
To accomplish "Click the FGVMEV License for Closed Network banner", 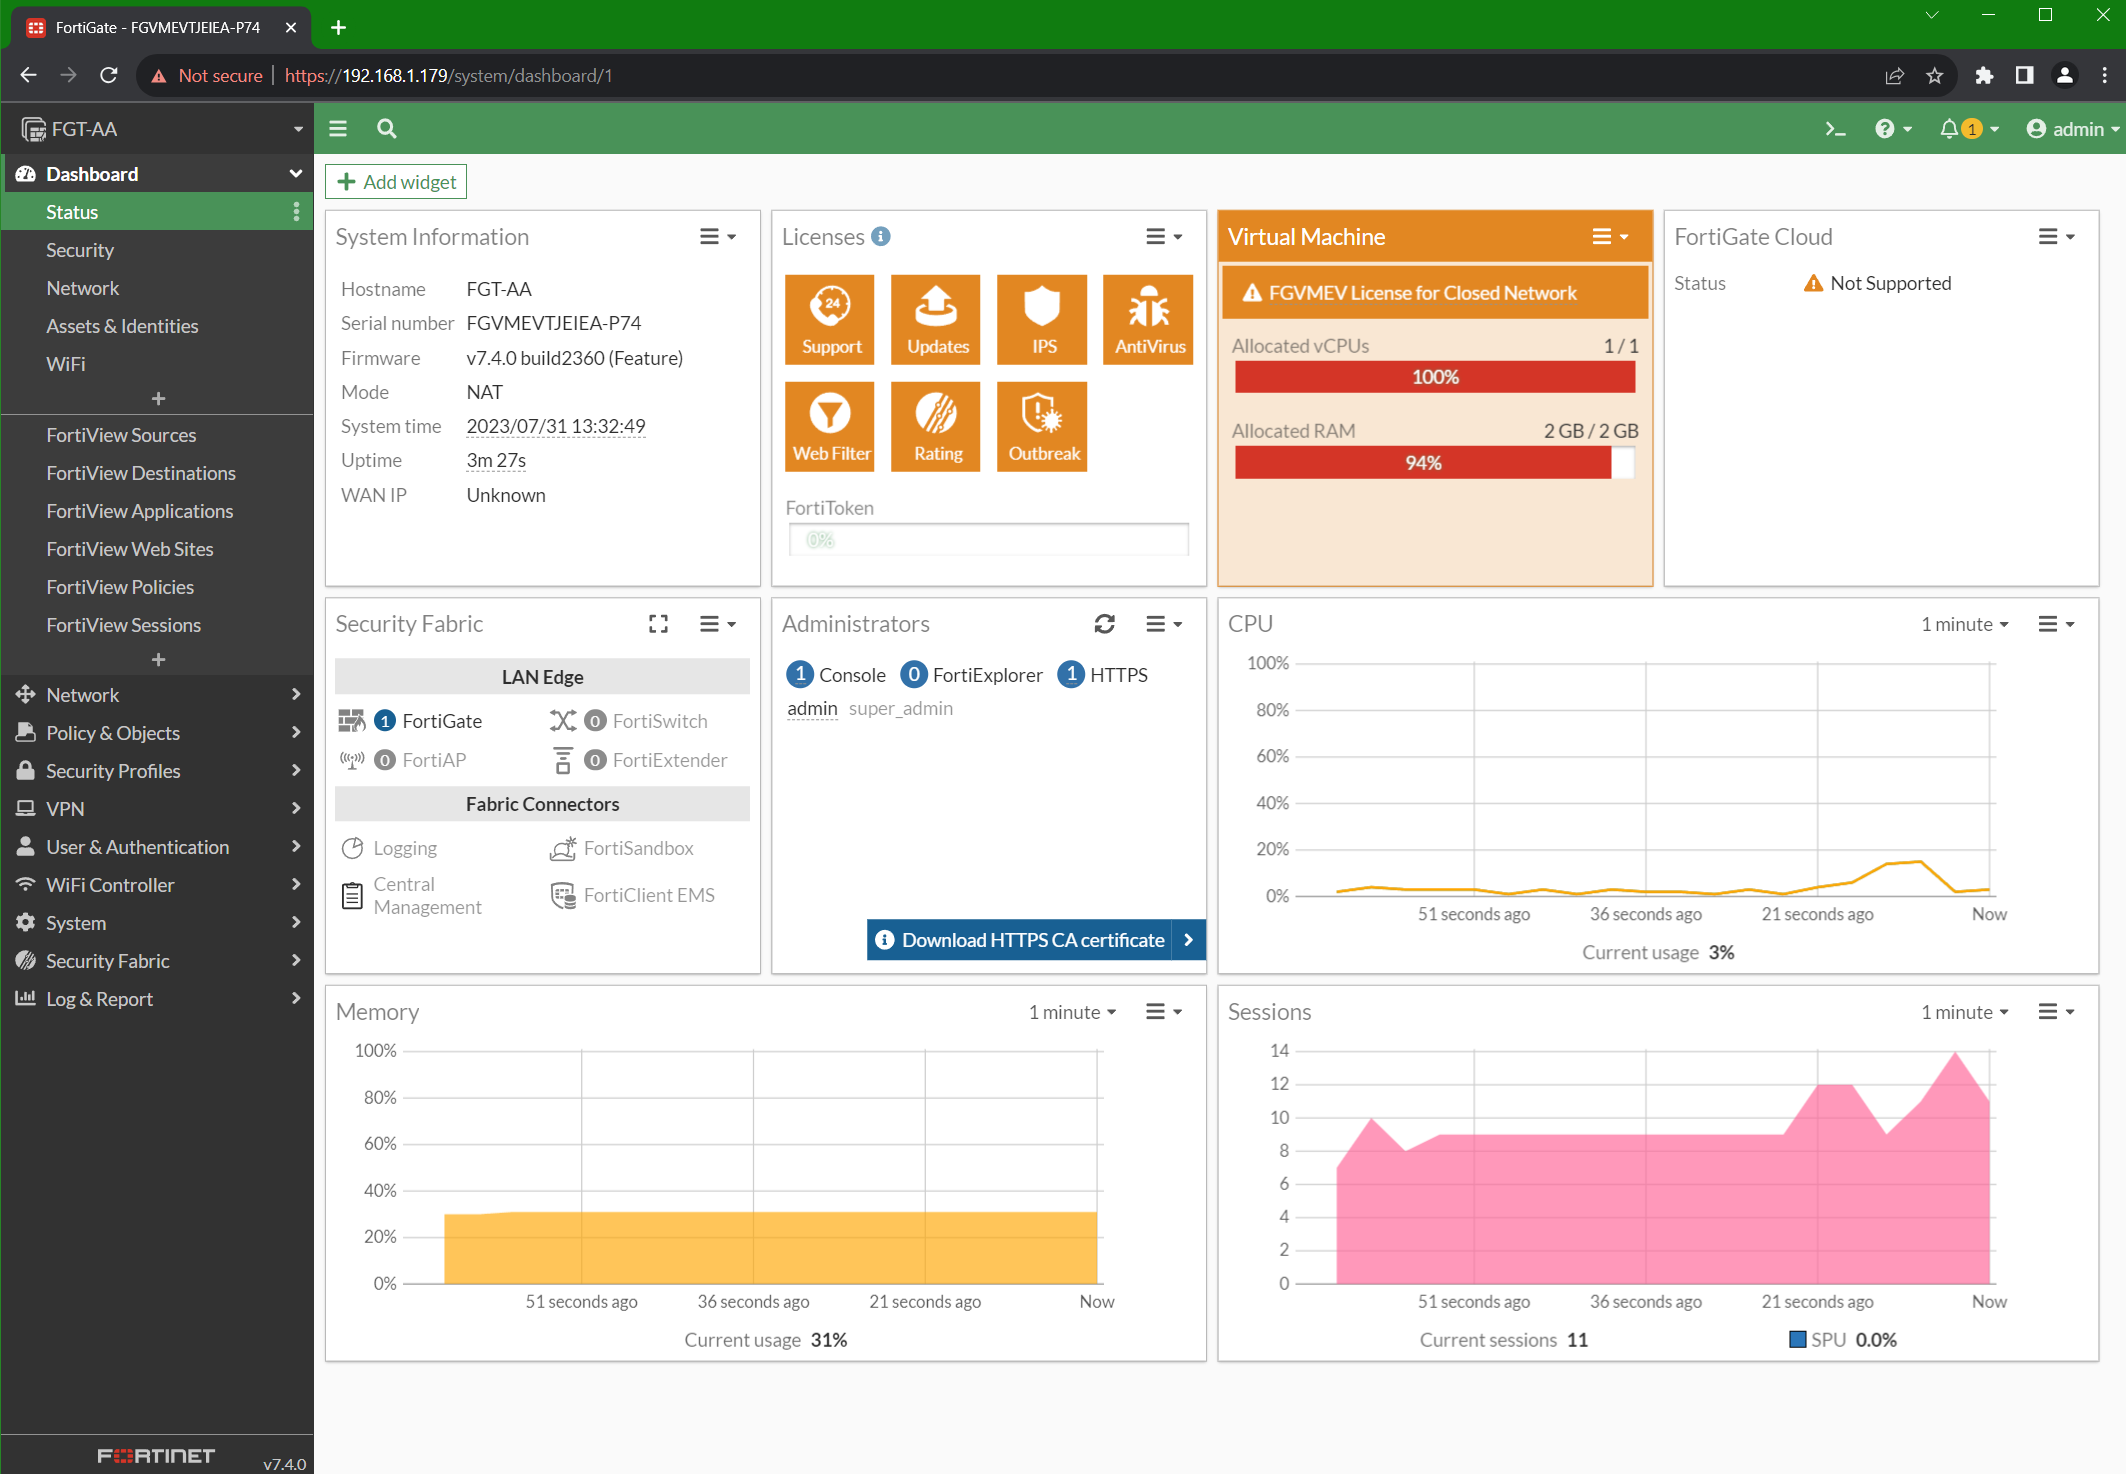I will pos(1435,292).
